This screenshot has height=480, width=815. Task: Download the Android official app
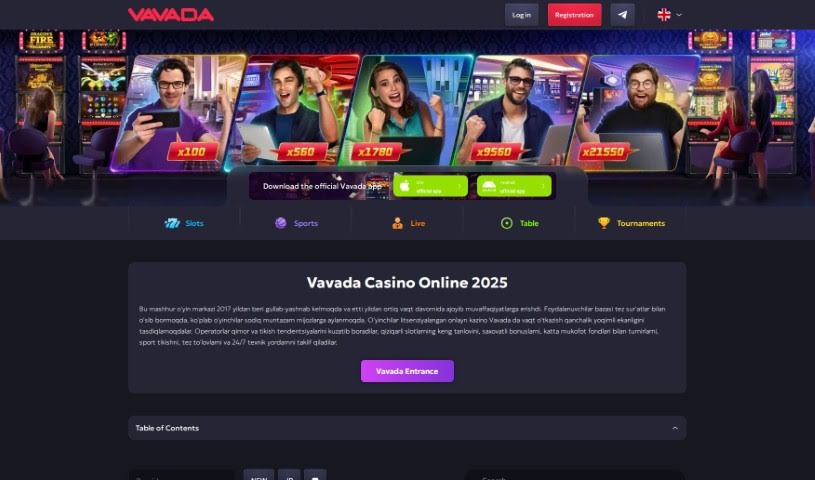tap(514, 186)
